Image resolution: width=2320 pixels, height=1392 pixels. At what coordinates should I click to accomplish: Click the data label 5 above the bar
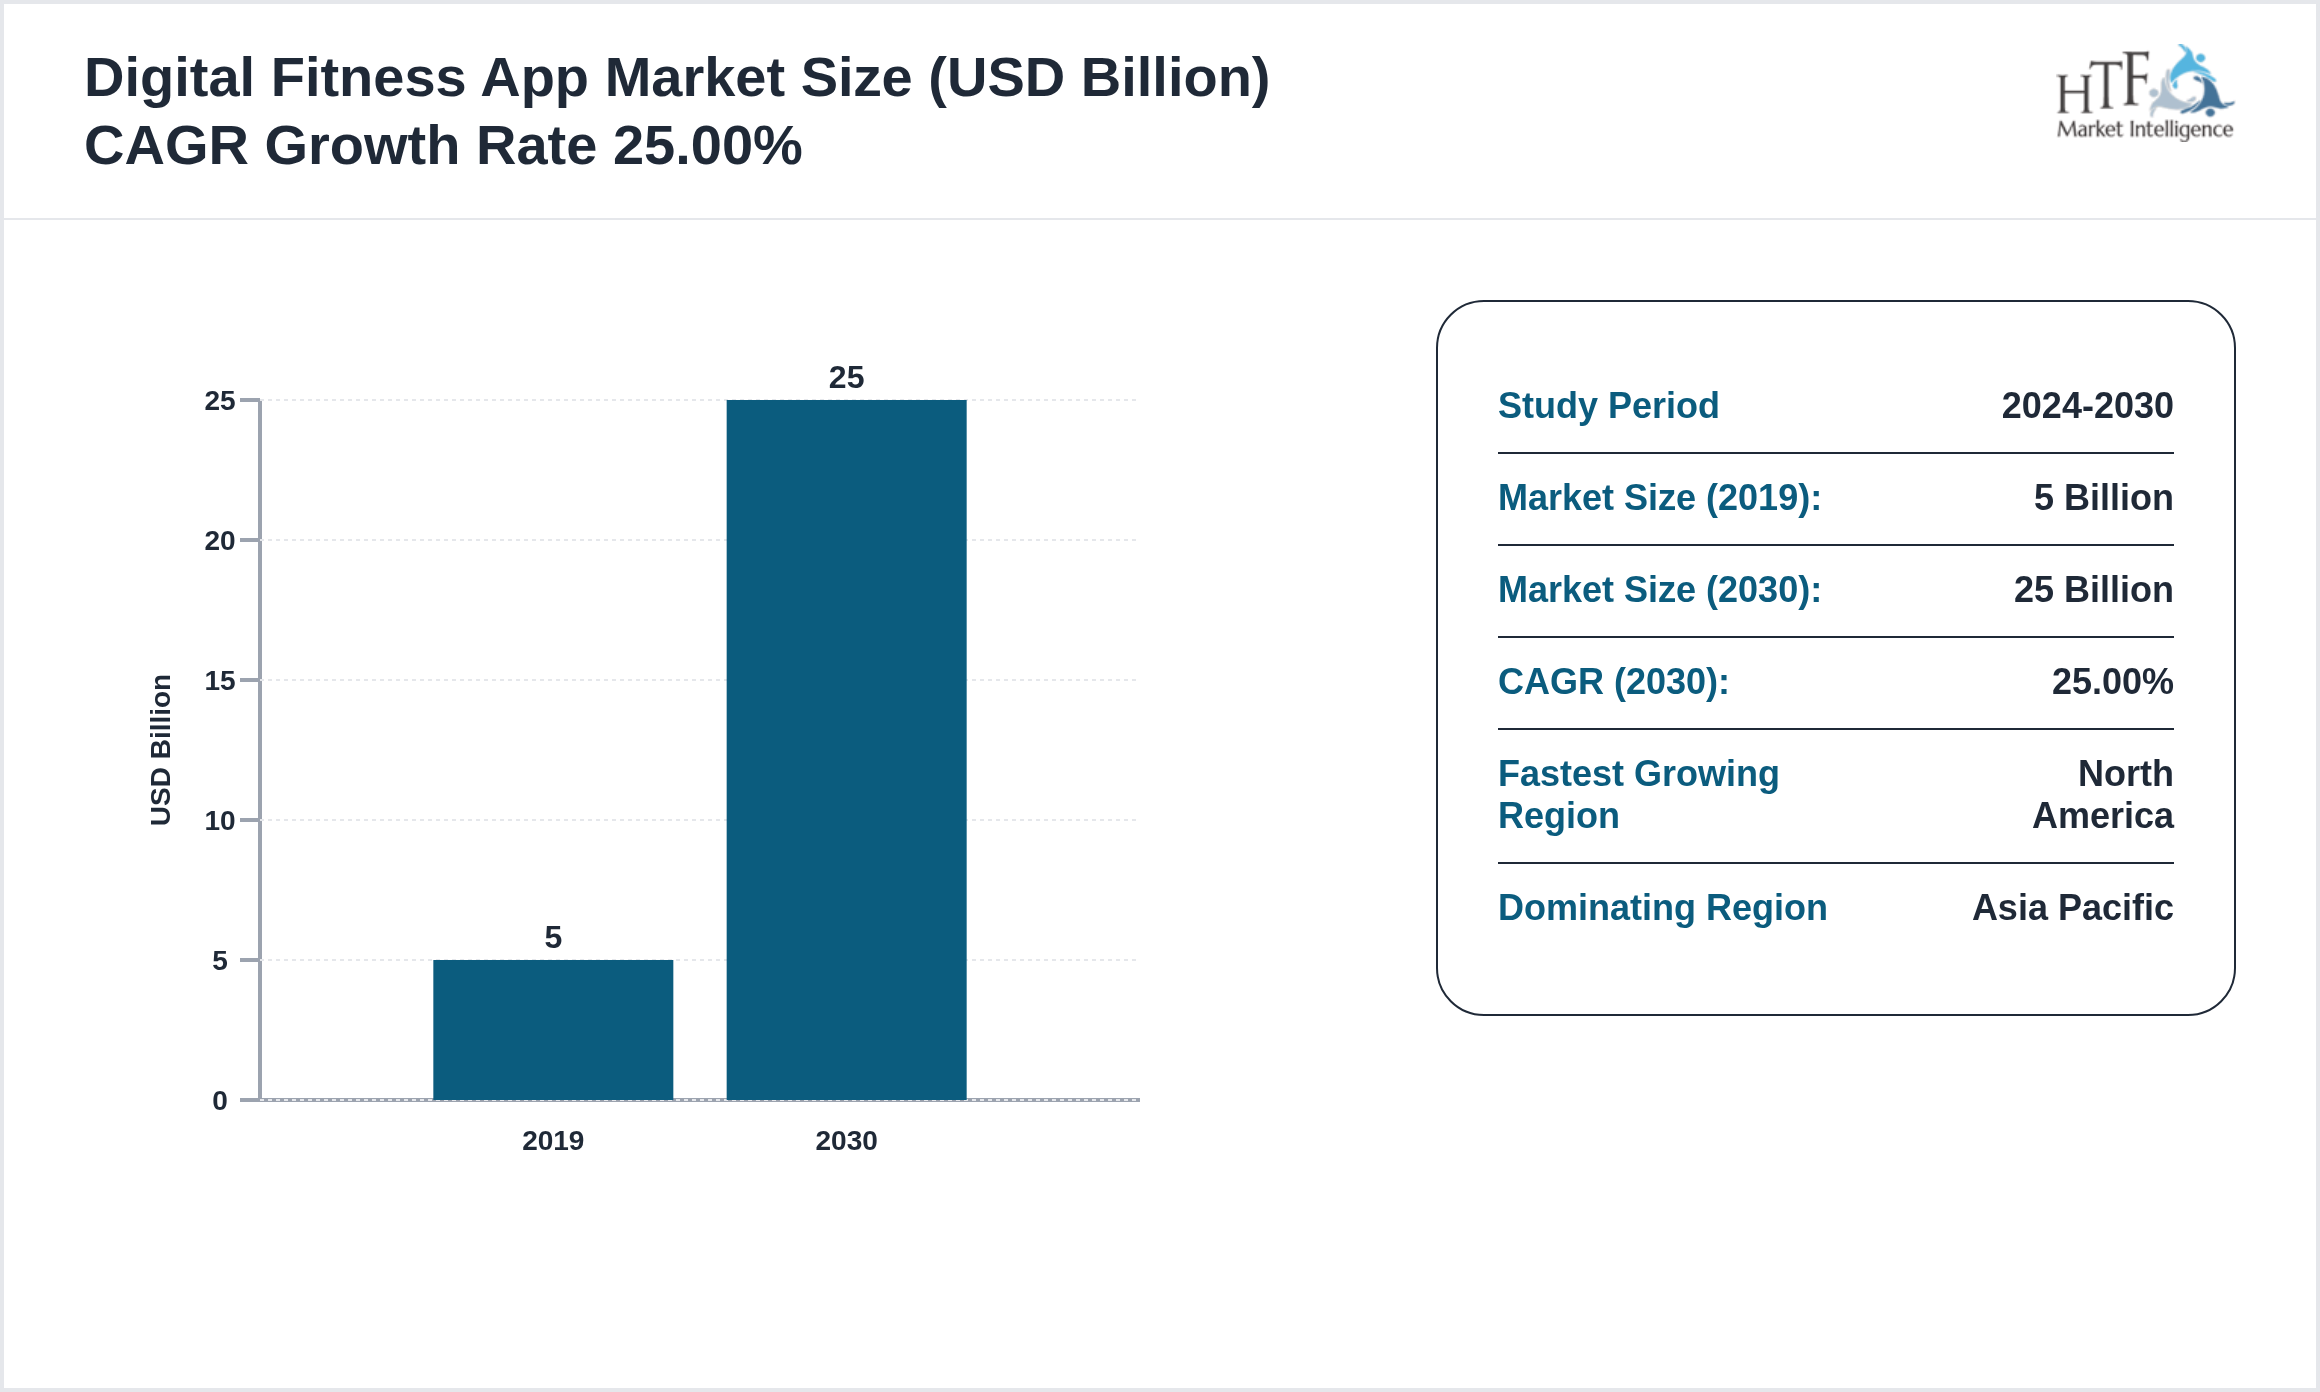click(x=553, y=938)
